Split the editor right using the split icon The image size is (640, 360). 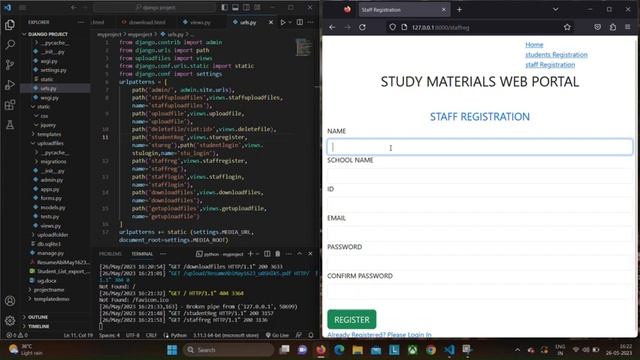point(300,22)
